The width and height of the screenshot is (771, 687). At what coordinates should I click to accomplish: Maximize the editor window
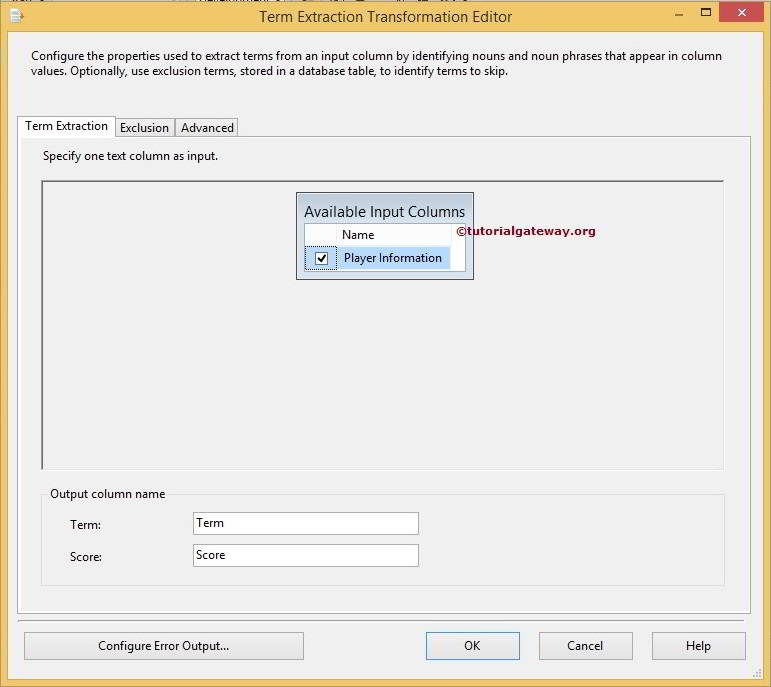tap(706, 12)
